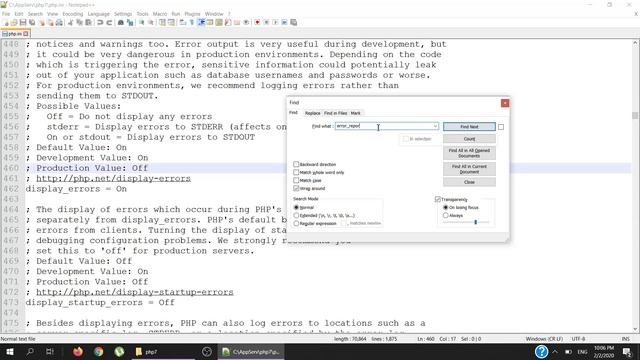Image resolution: width=640 pixels, height=360 pixels.
Task: Open the Encoding menu
Action: (73, 14)
